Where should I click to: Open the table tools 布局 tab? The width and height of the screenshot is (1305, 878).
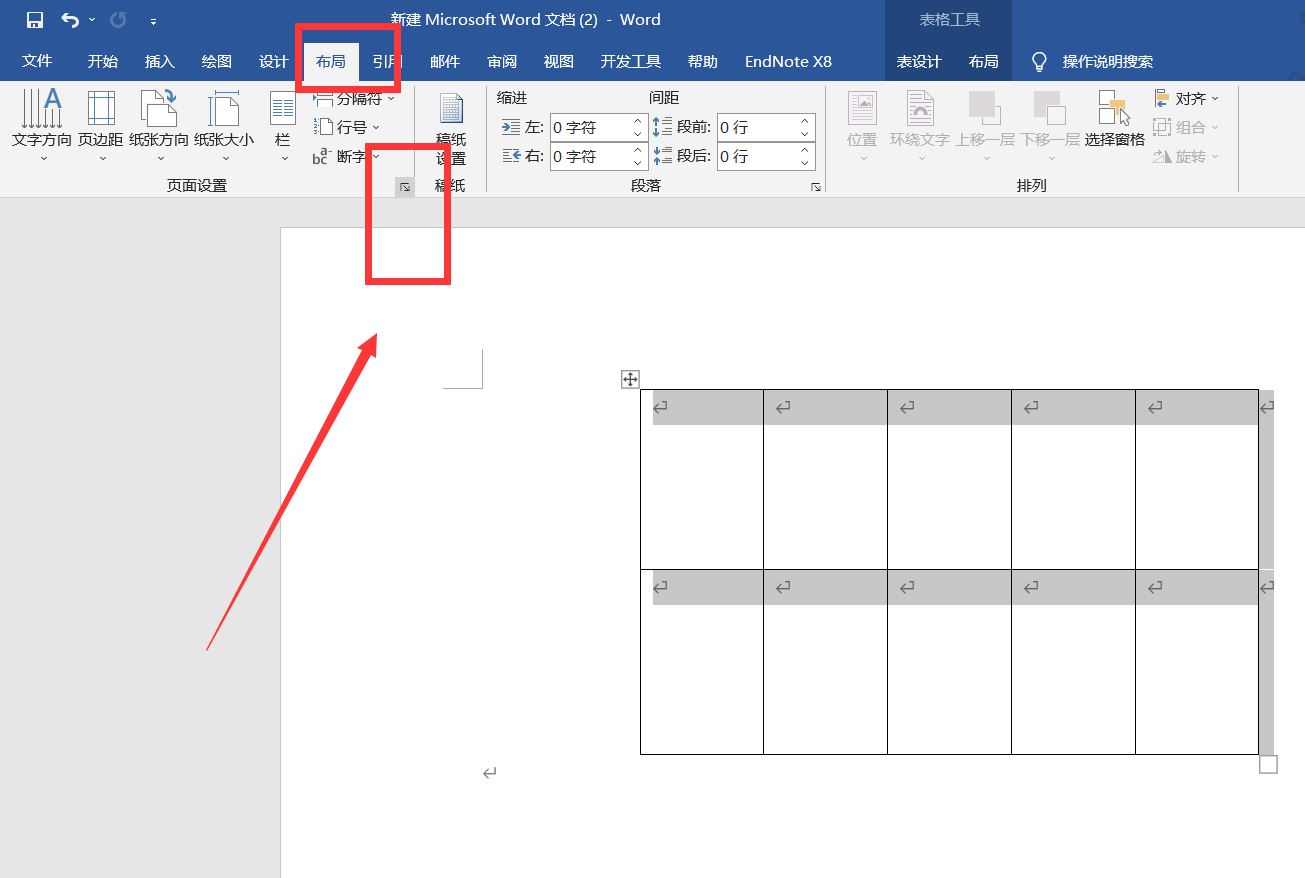984,61
